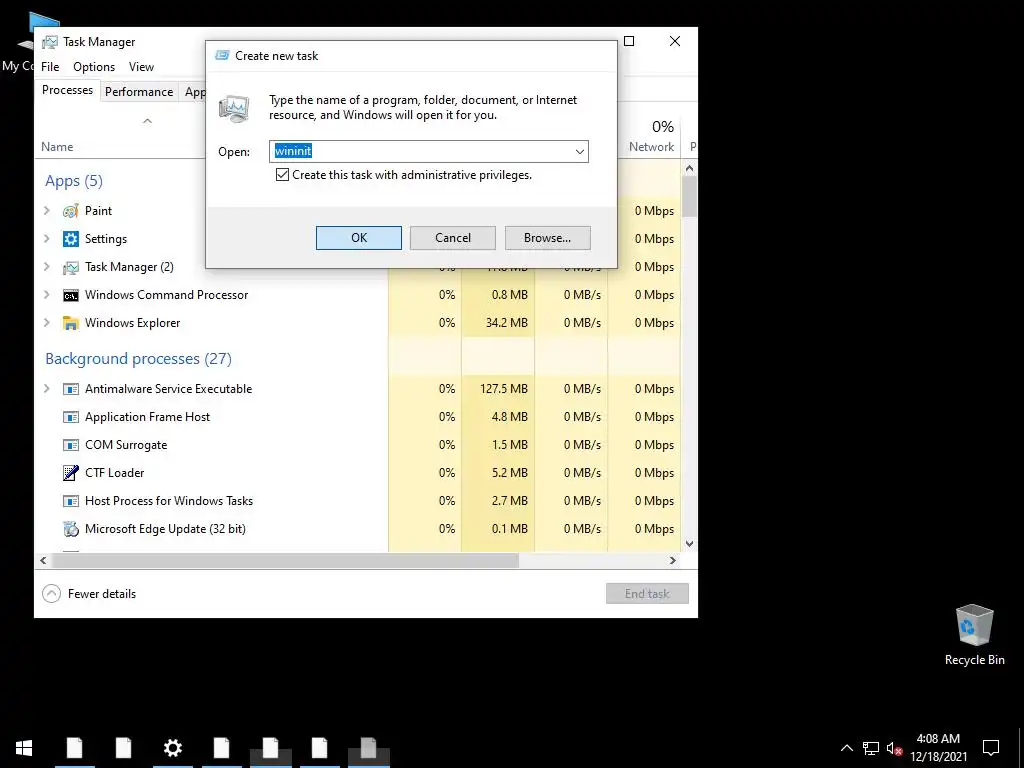Open the View menu in Task Manager
The width and height of the screenshot is (1024, 768).
[x=141, y=67]
